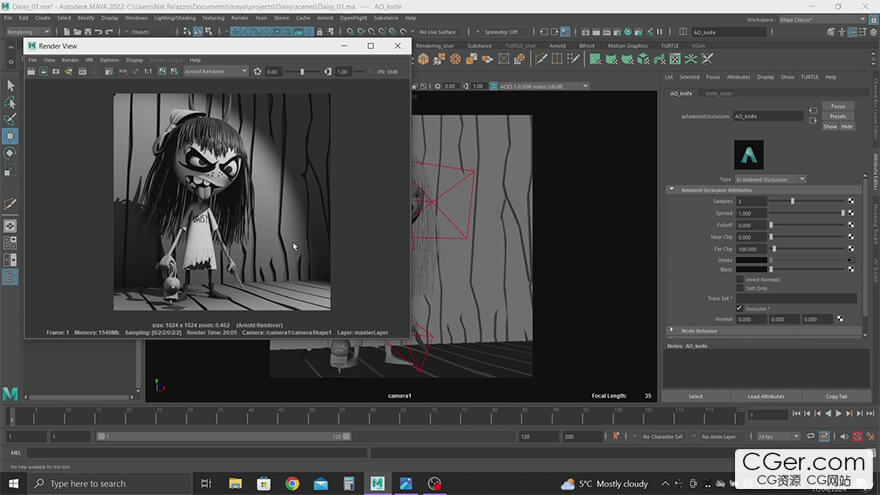Screen dimensions: 880x495
Task: Collapse Ambient Occlusion Attributes section
Action: point(671,190)
